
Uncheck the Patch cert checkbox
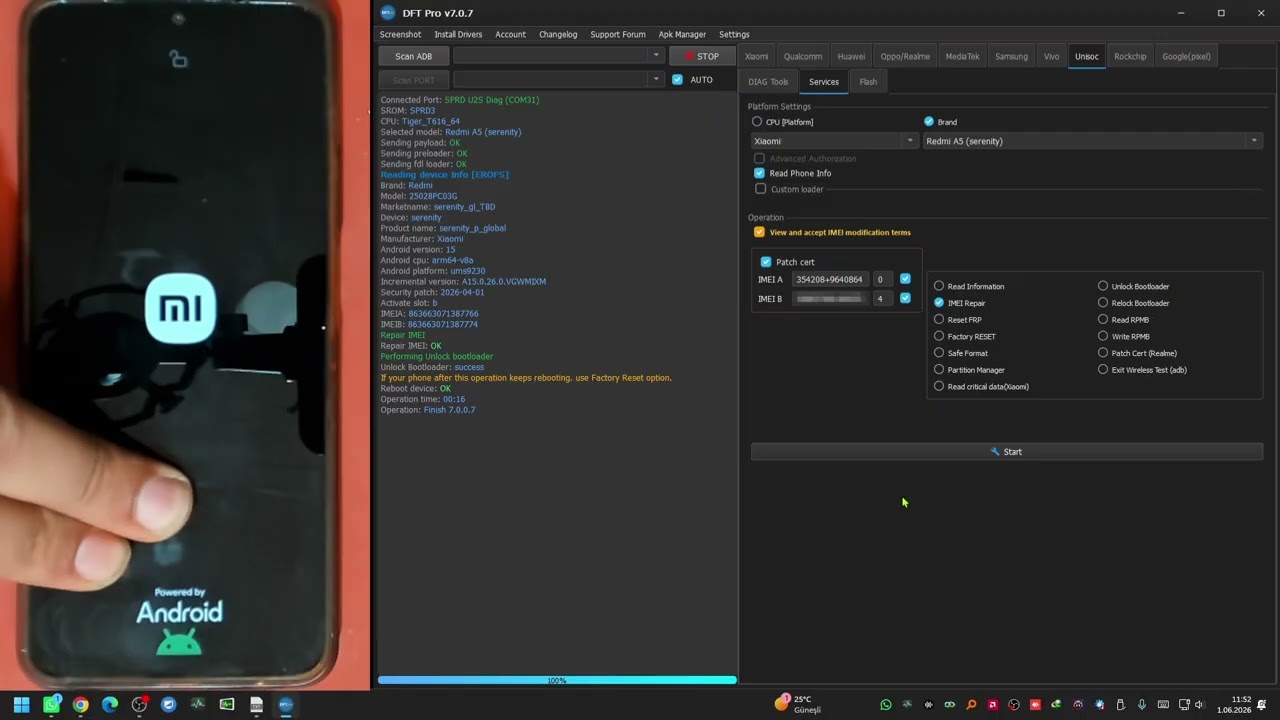click(766, 262)
